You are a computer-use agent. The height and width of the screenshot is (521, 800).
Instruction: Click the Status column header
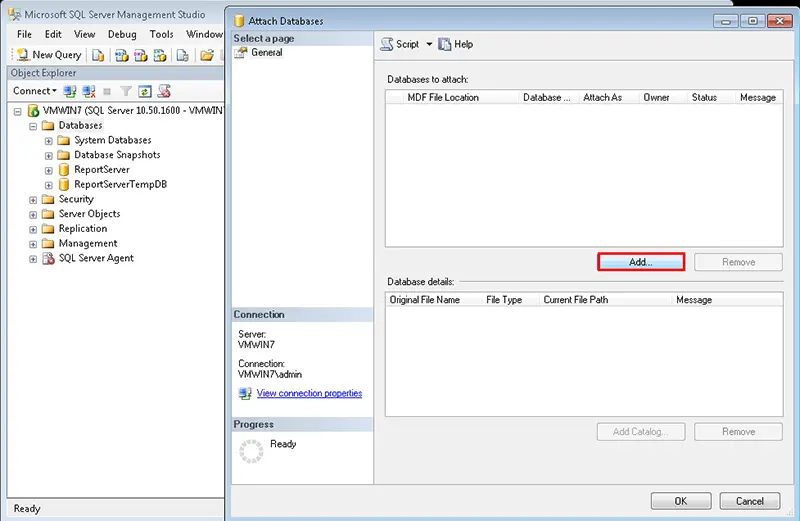click(711, 97)
